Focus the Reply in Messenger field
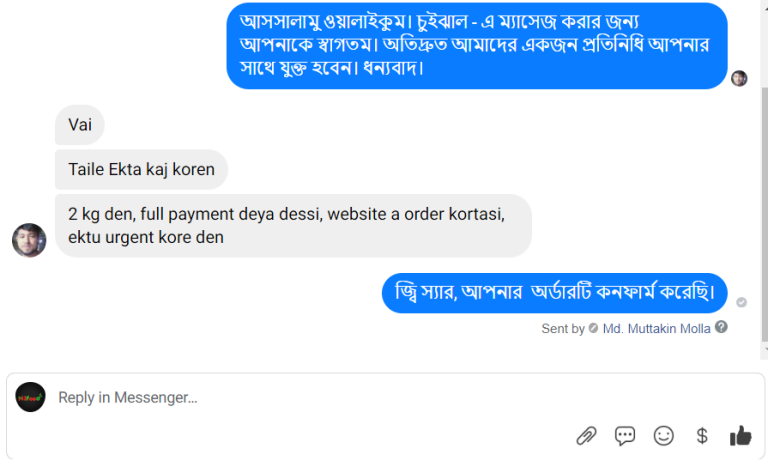Screen dimensions: 768x461 [300, 398]
